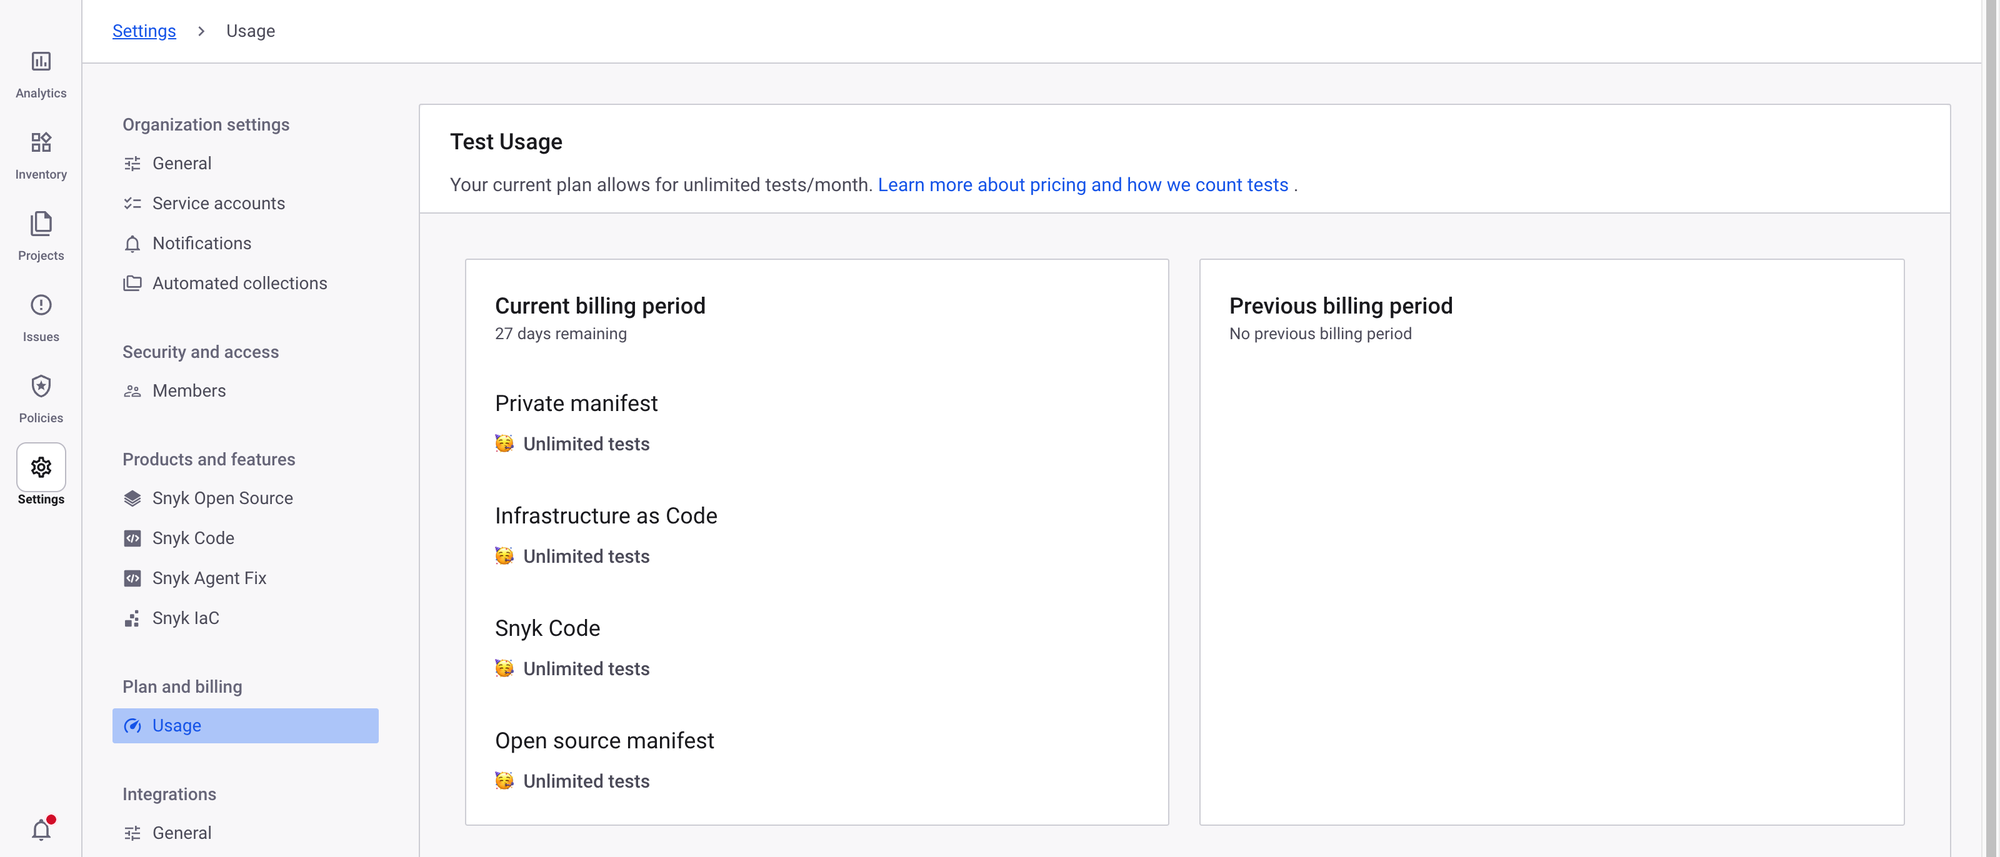Click the Plan and billing heading
Viewport: 2000px width, 857px height.
point(182,687)
